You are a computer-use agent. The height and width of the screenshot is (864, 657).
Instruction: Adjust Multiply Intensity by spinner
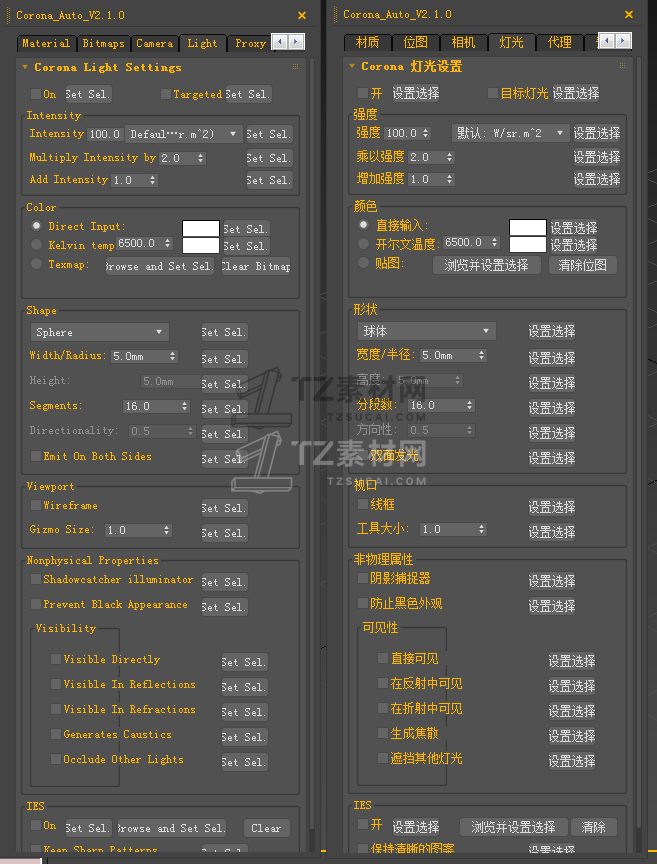[200, 158]
